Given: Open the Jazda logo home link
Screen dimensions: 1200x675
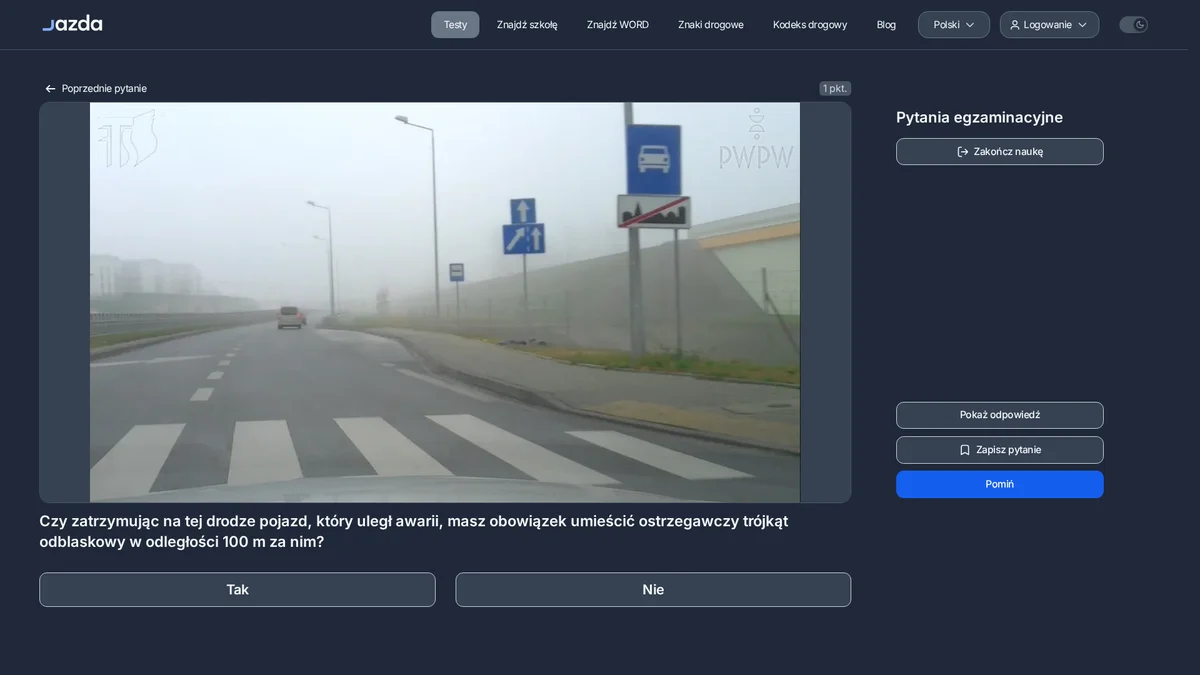Looking at the screenshot, I should tap(72, 24).
